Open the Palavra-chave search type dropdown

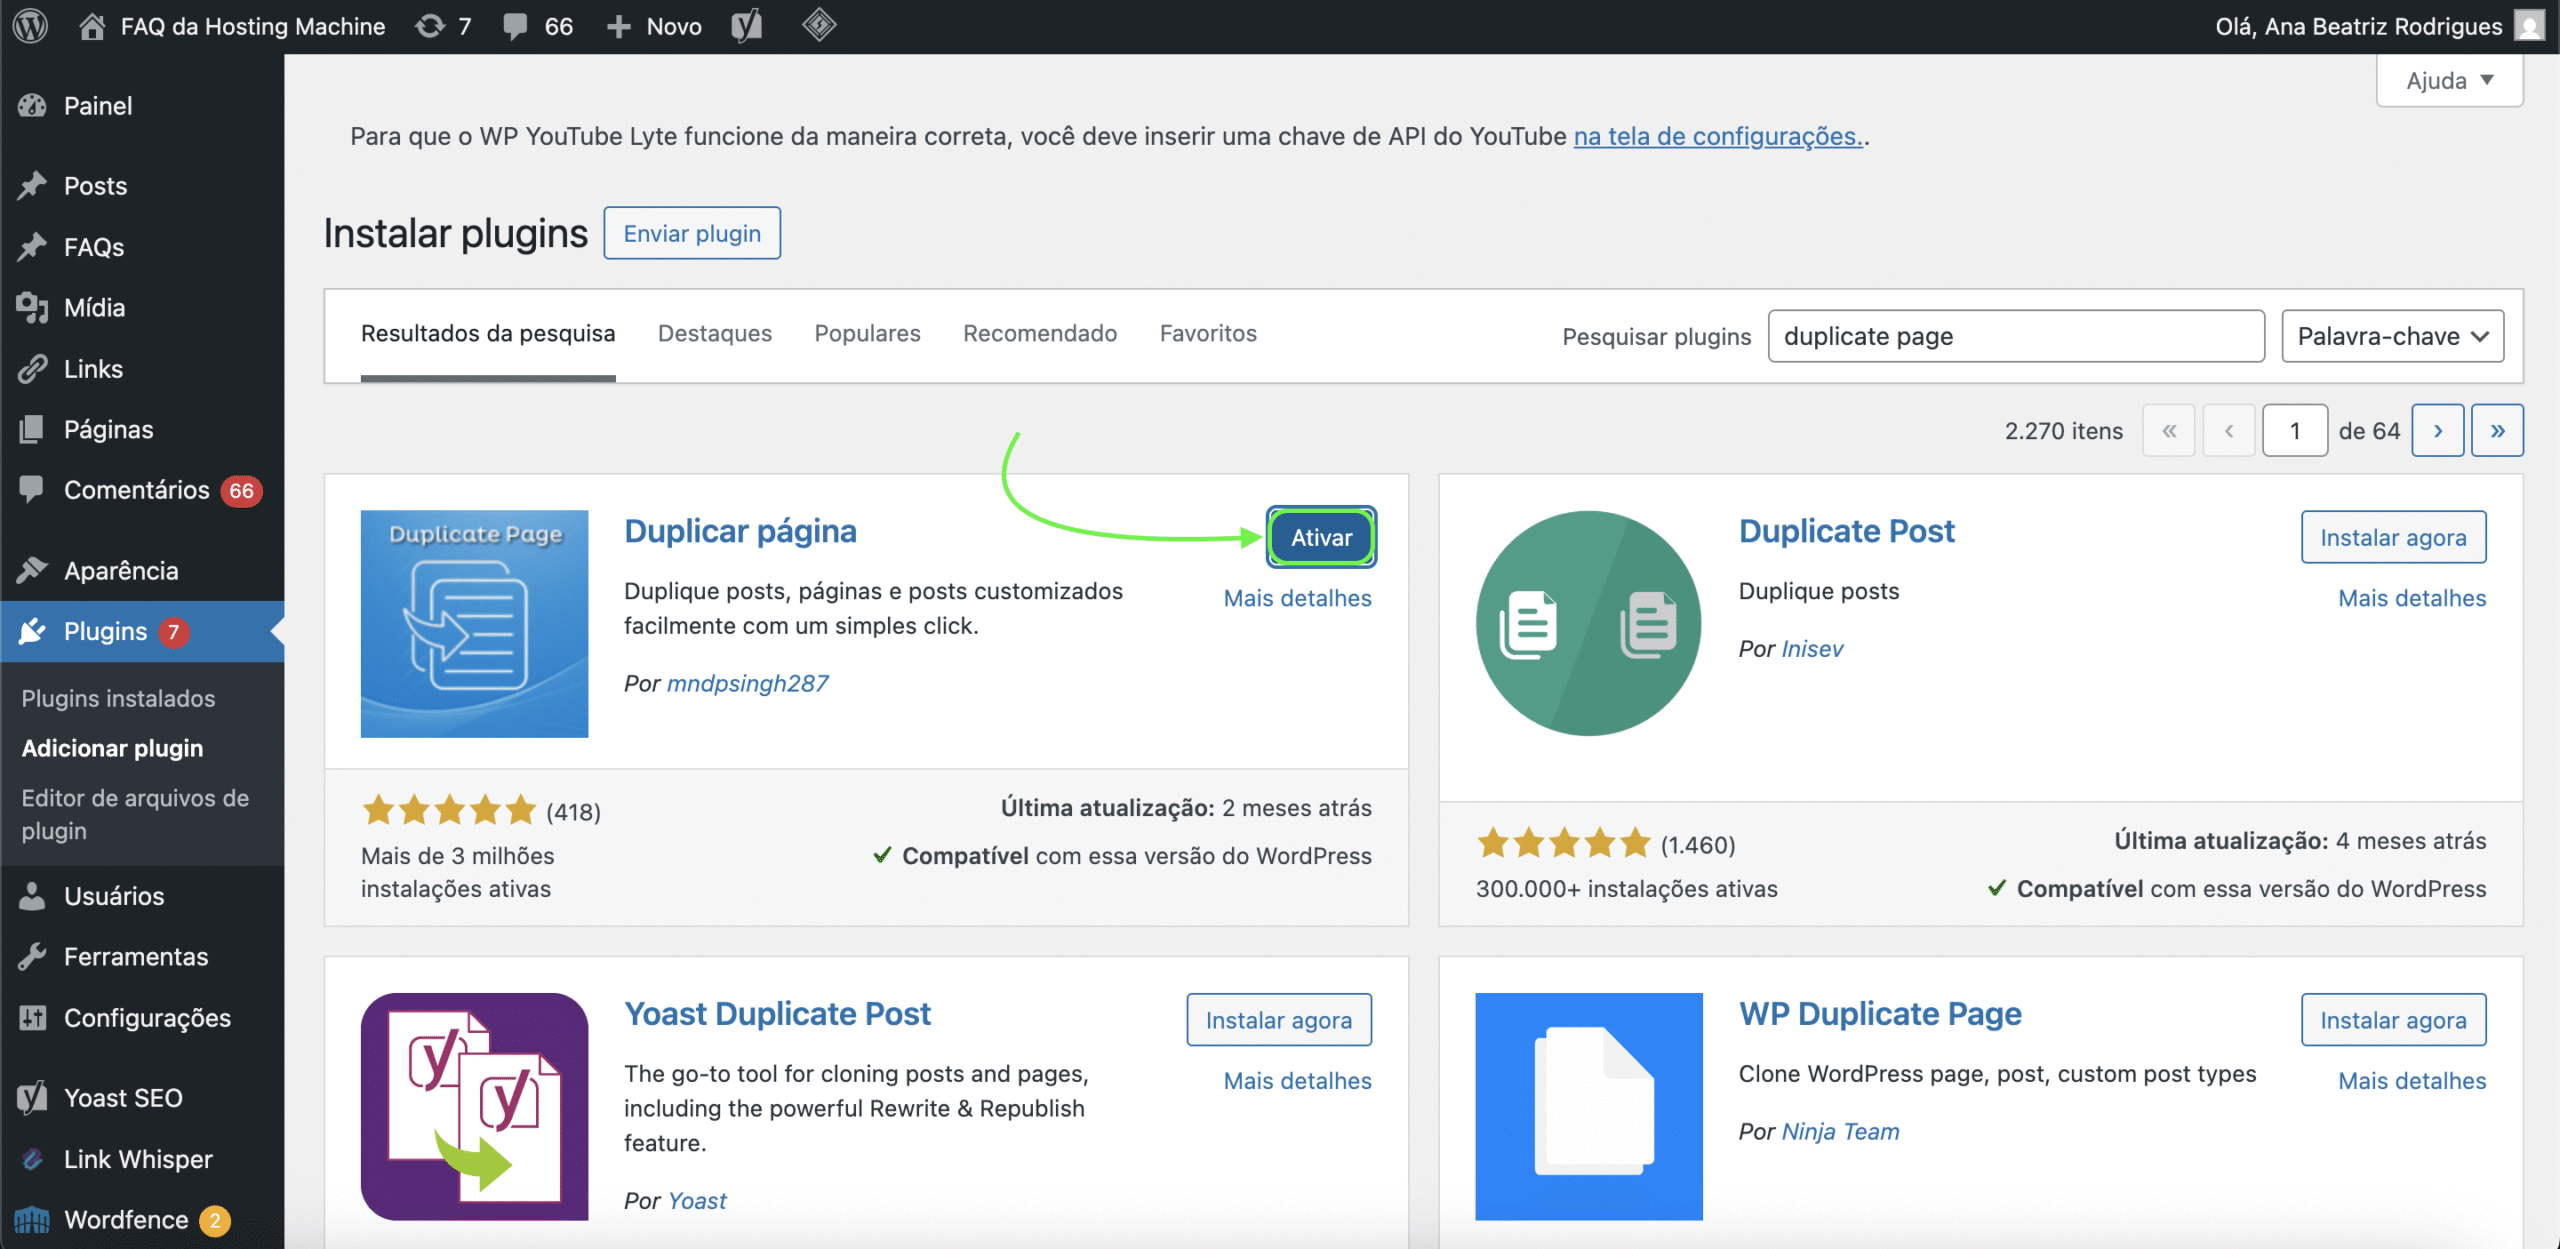tap(2393, 336)
